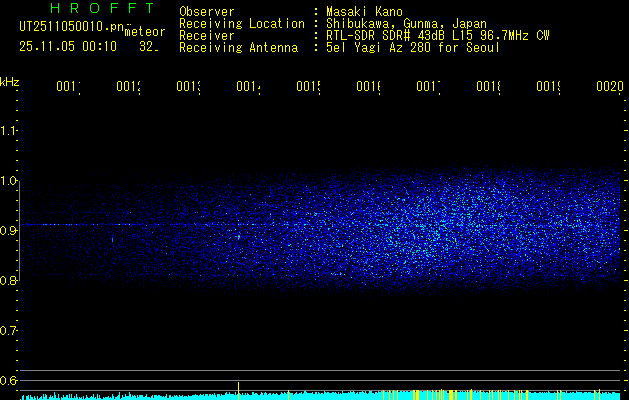Click the 0014 time axis marker
Viewport: 629px width, 400px height.
pos(248,86)
